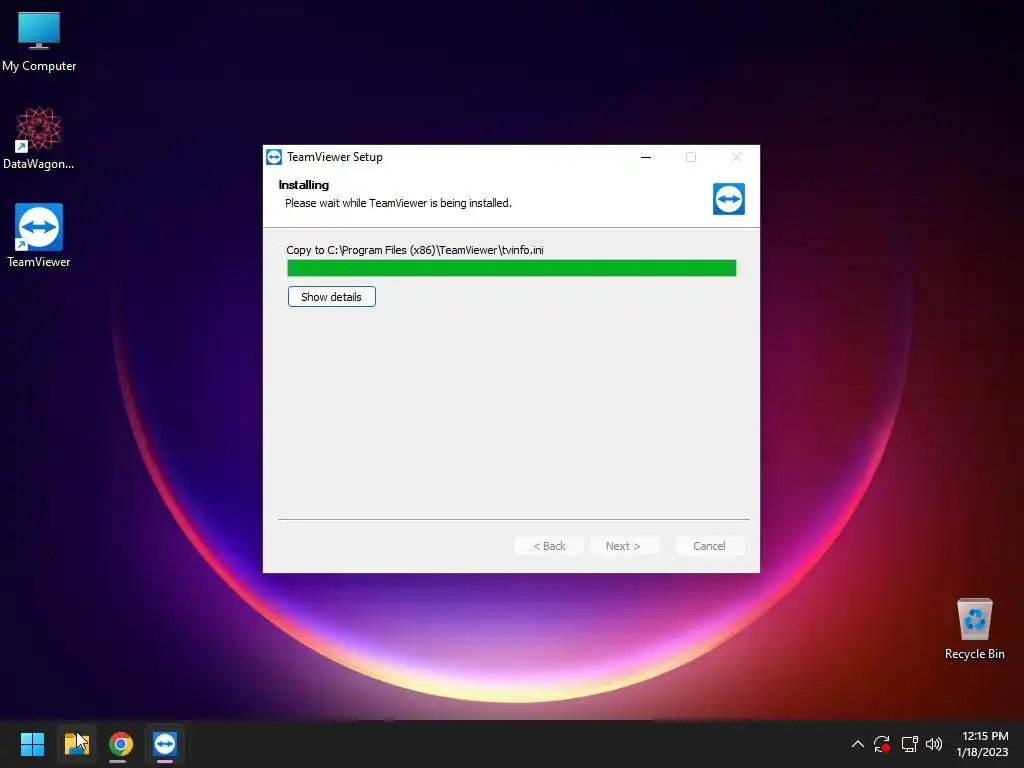1024x768 pixels.
Task: Launch File Explorer from the taskbar
Action: pos(77,744)
